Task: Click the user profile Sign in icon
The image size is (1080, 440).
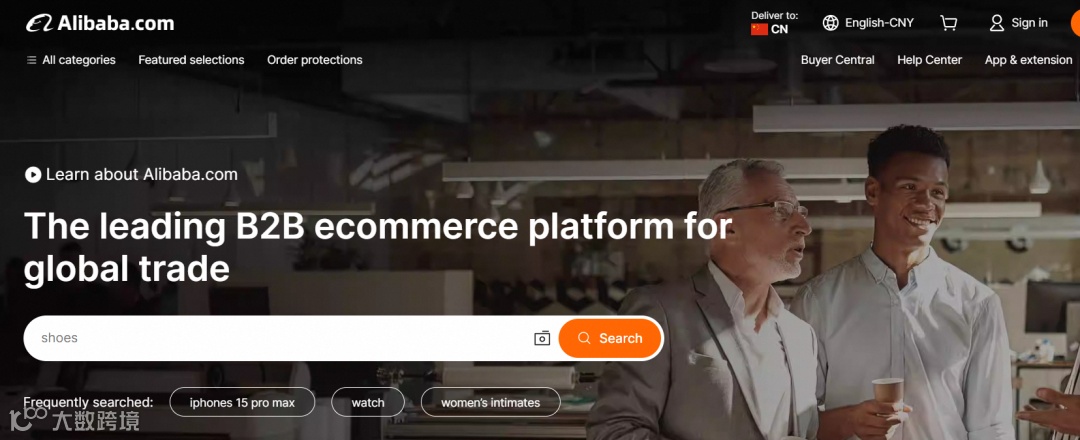Action: point(997,23)
